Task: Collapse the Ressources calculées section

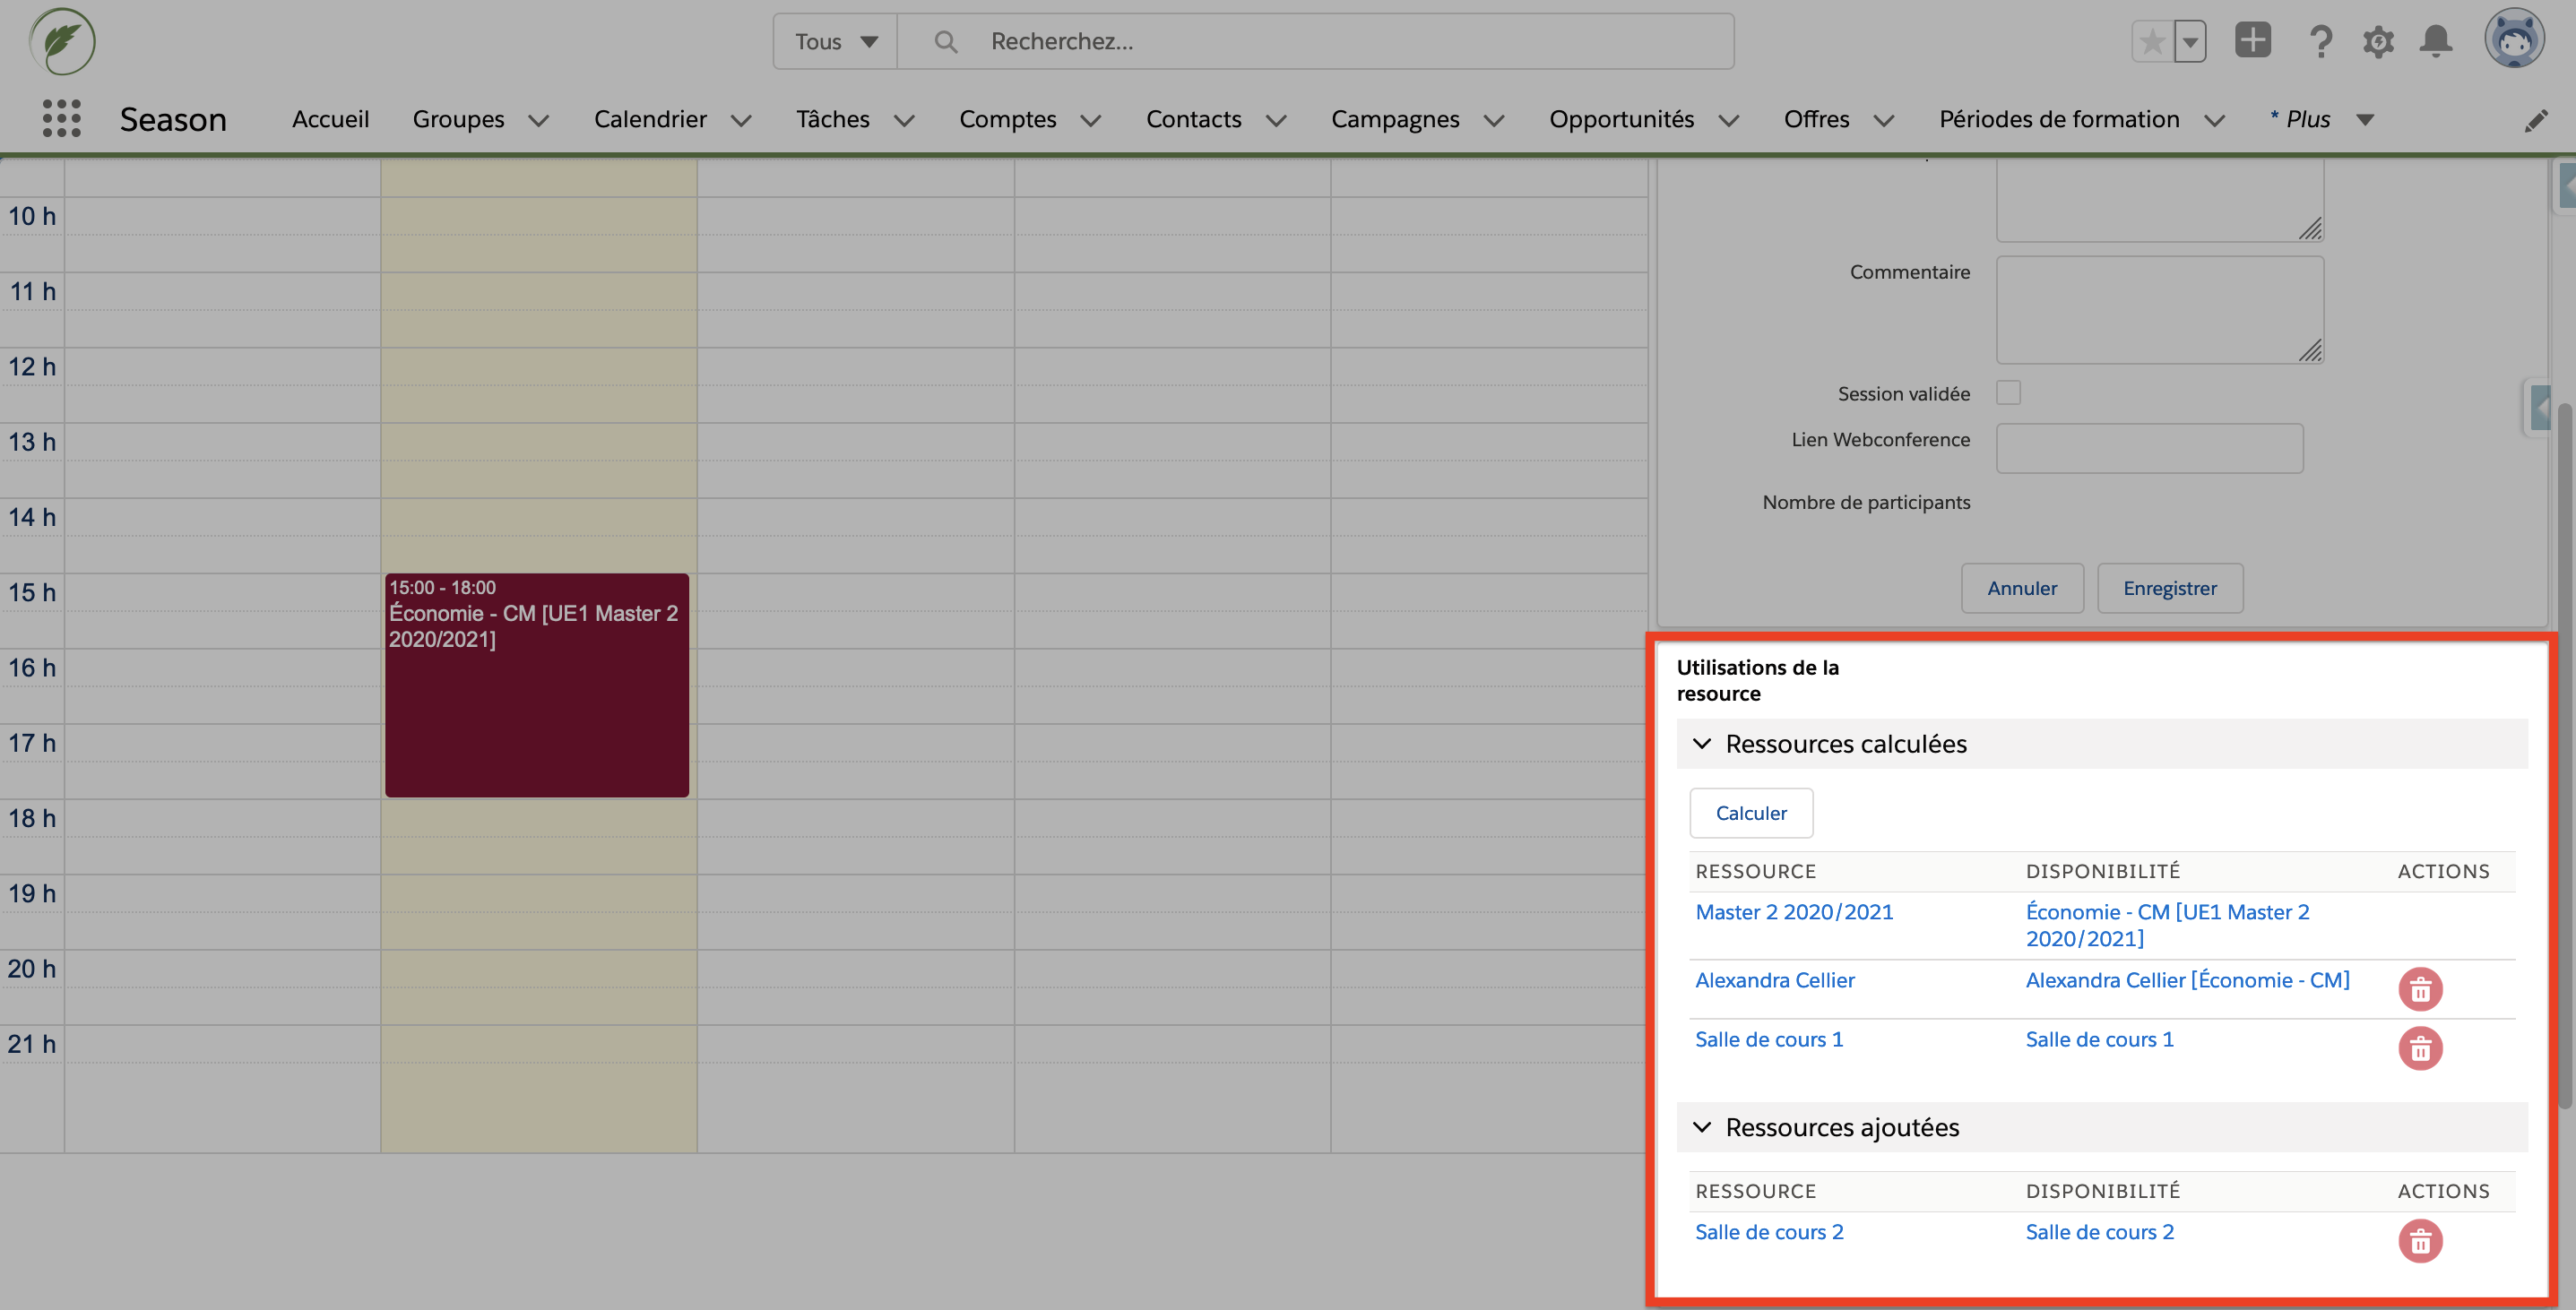Action: [1701, 744]
